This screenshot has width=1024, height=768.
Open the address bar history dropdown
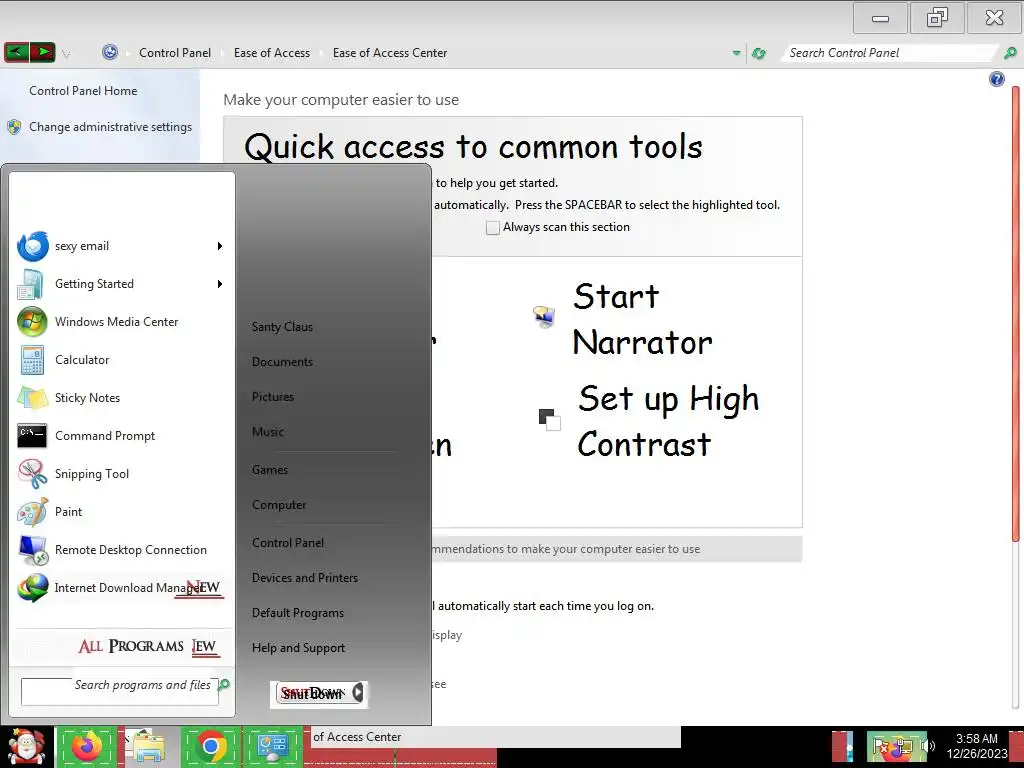pos(737,53)
